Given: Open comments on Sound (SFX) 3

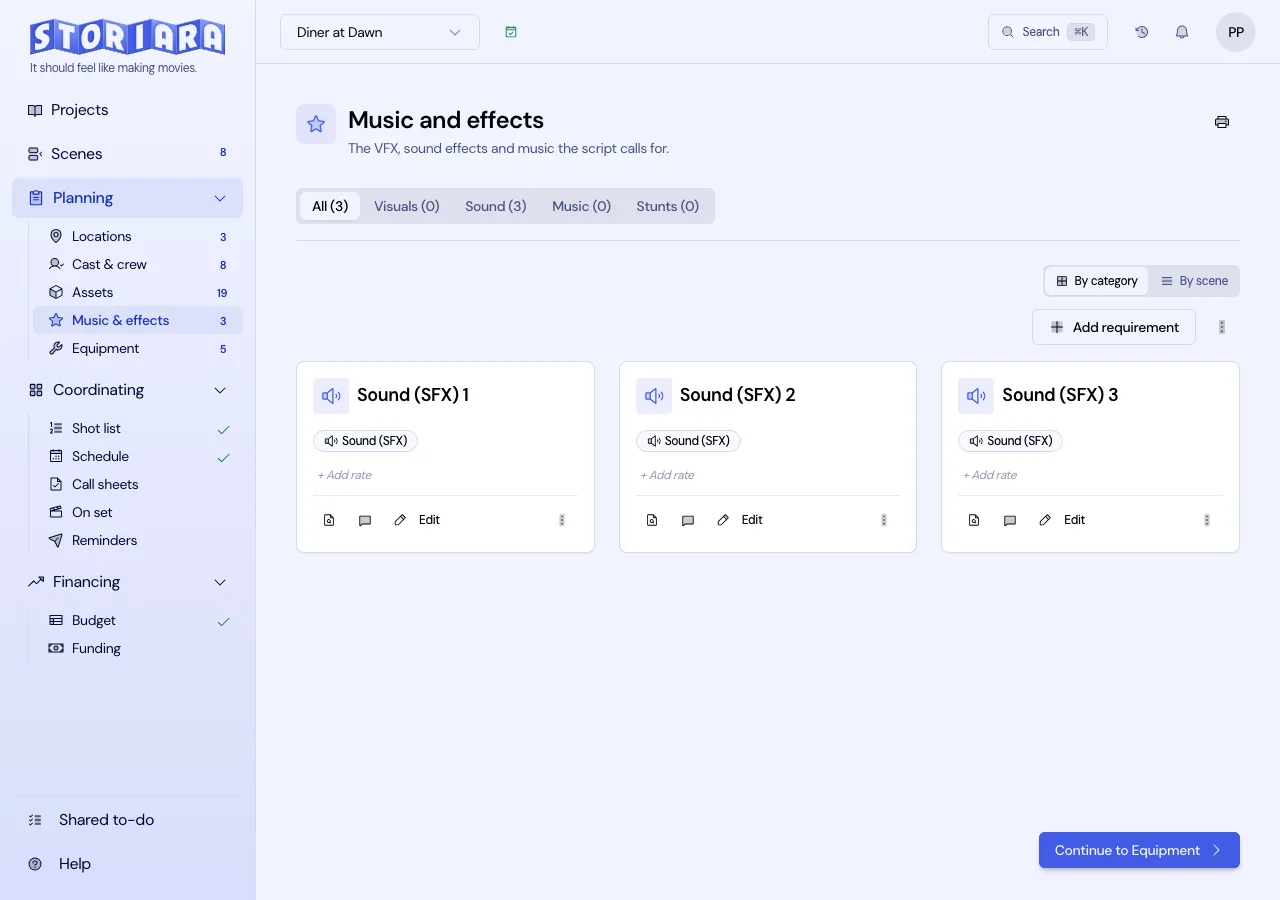Looking at the screenshot, I should (1010, 520).
